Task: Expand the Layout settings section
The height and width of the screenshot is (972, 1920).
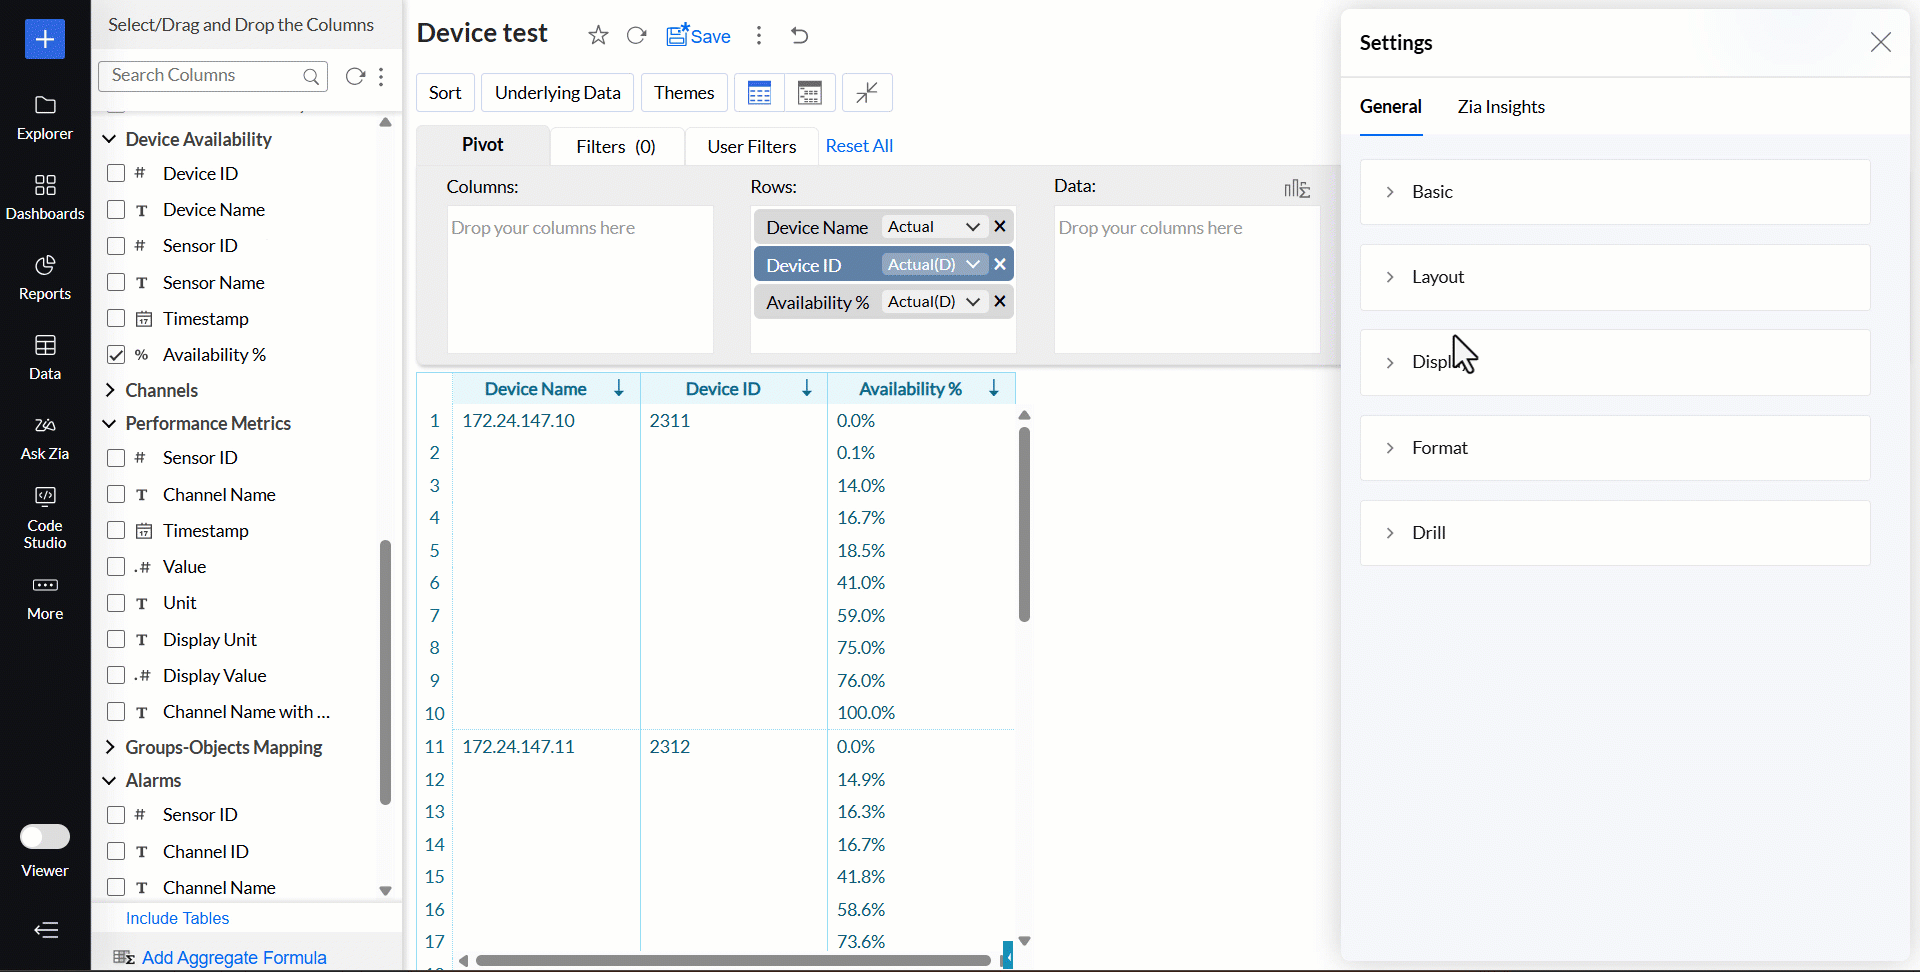Action: coord(1615,277)
